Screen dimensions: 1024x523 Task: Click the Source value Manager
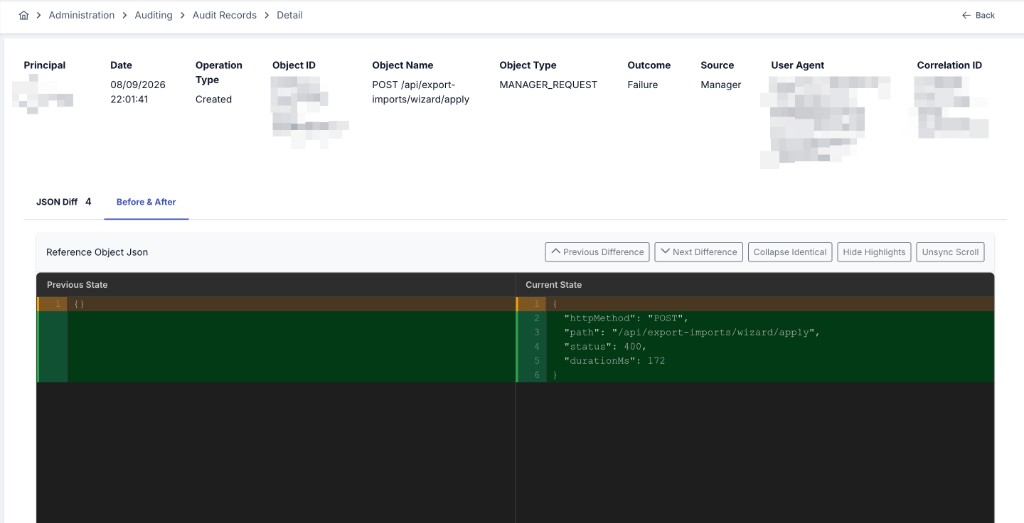tap(721, 85)
